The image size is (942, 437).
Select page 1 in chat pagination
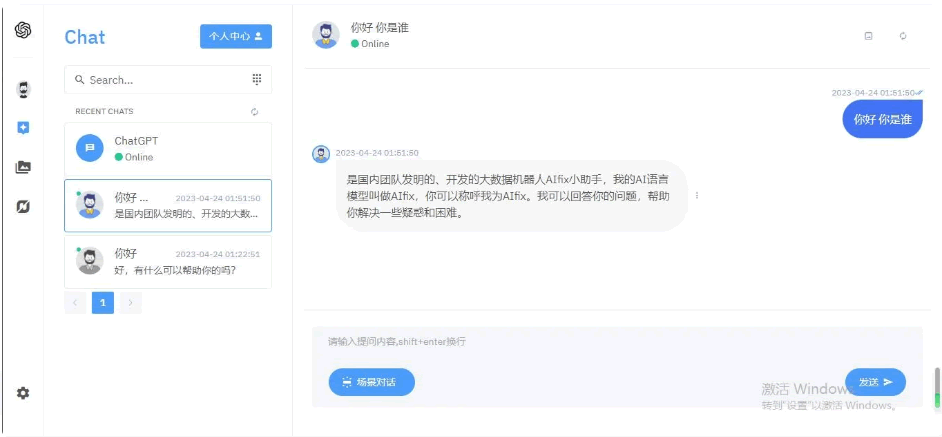pos(103,302)
